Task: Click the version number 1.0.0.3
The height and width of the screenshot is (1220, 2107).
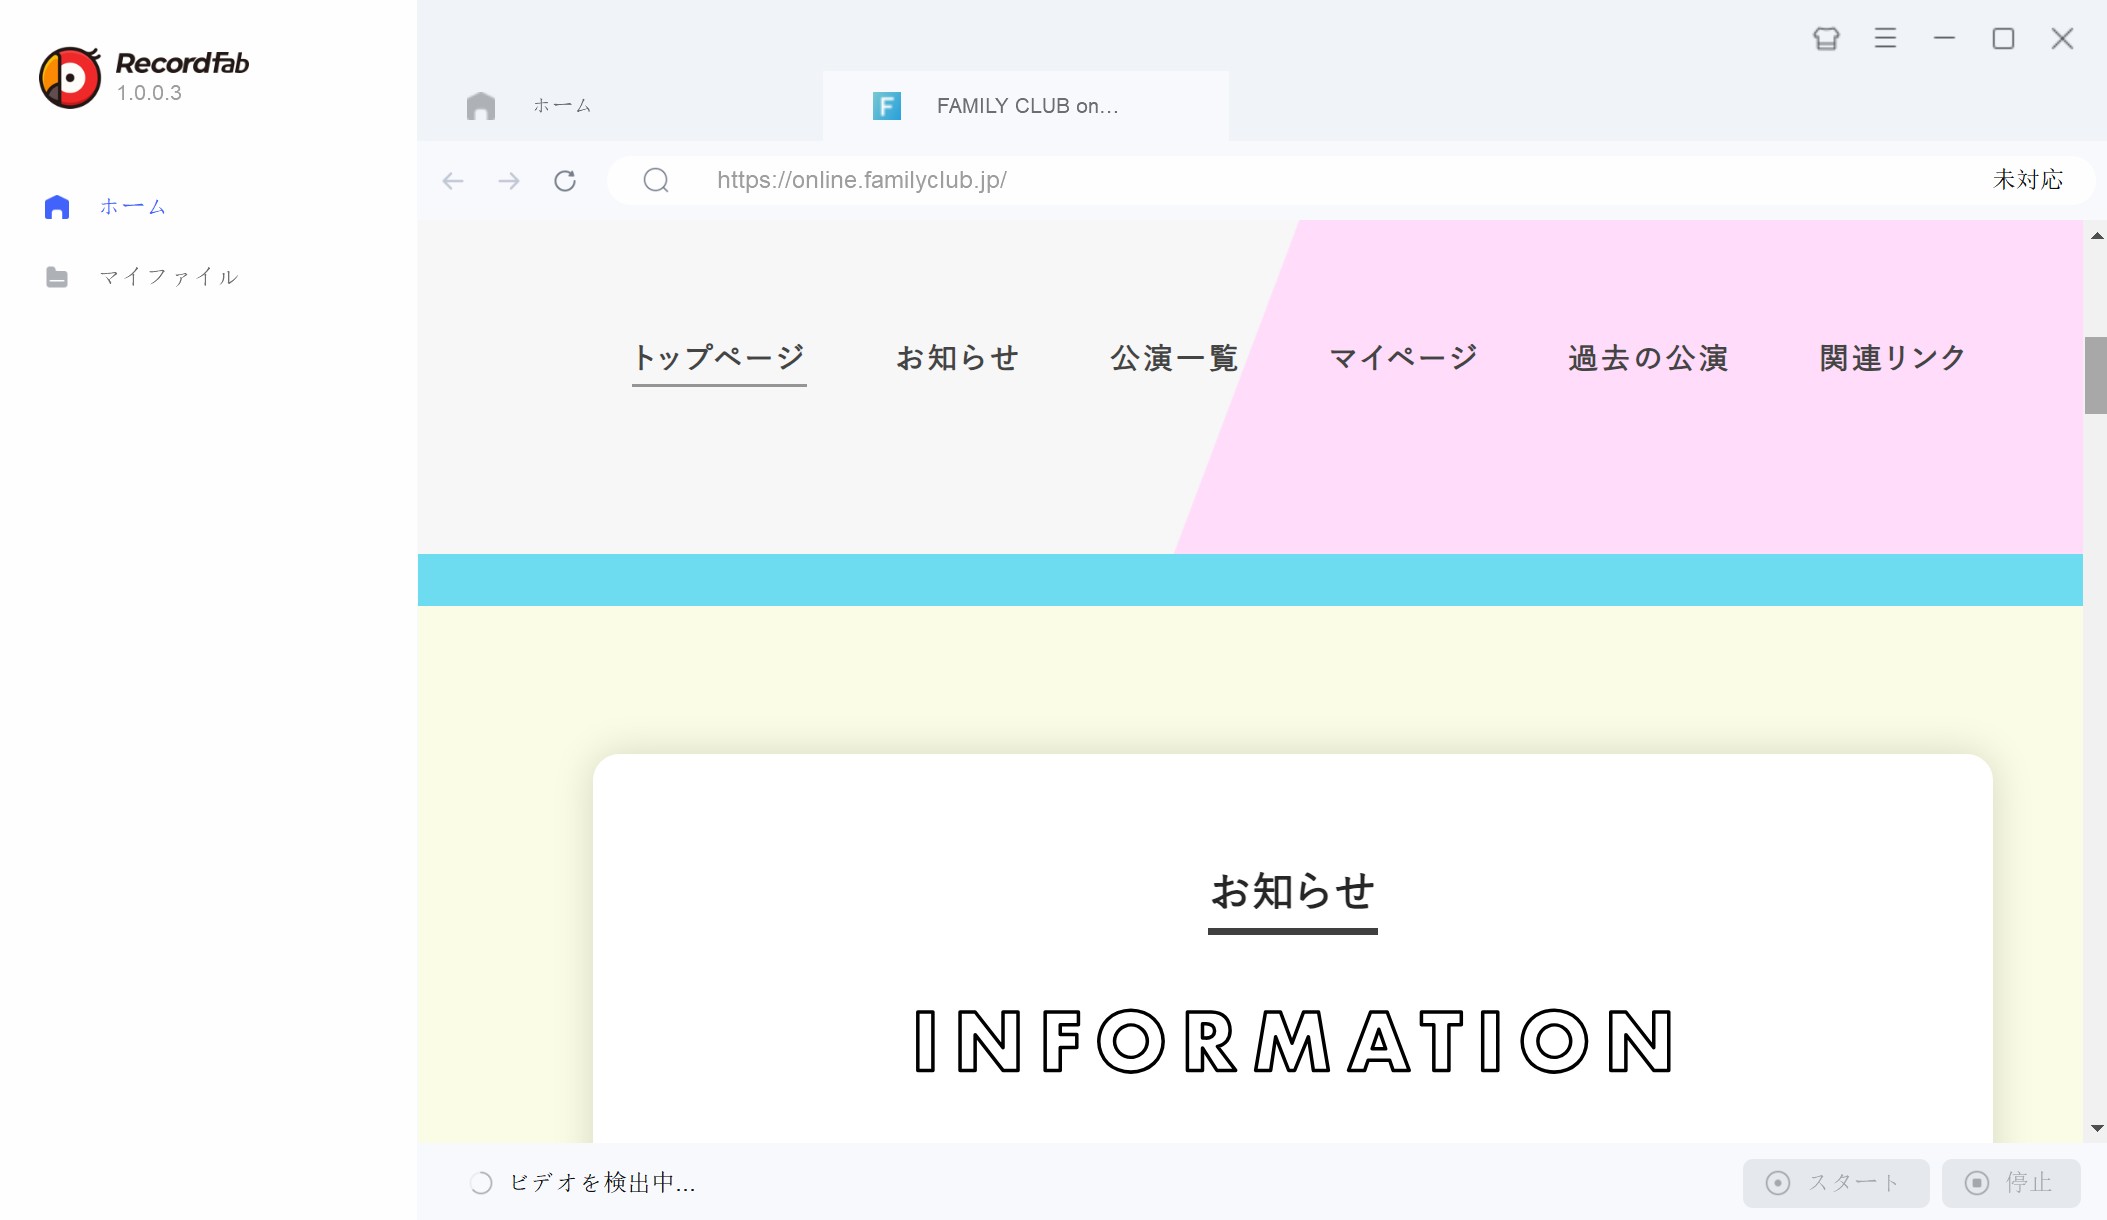Action: [149, 93]
